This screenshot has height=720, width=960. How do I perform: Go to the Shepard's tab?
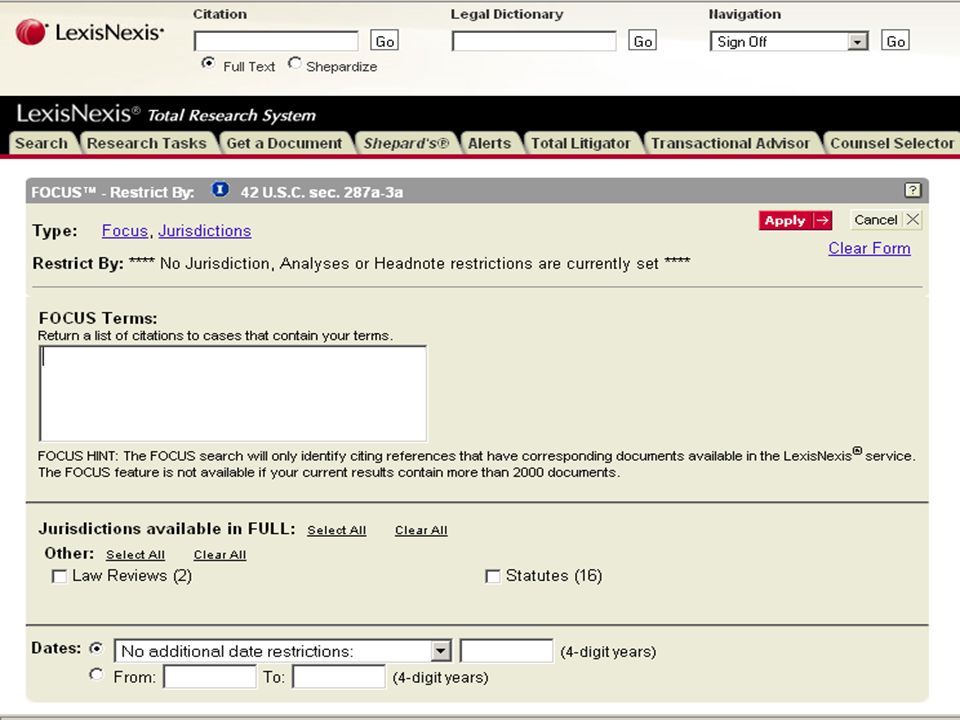coord(406,143)
